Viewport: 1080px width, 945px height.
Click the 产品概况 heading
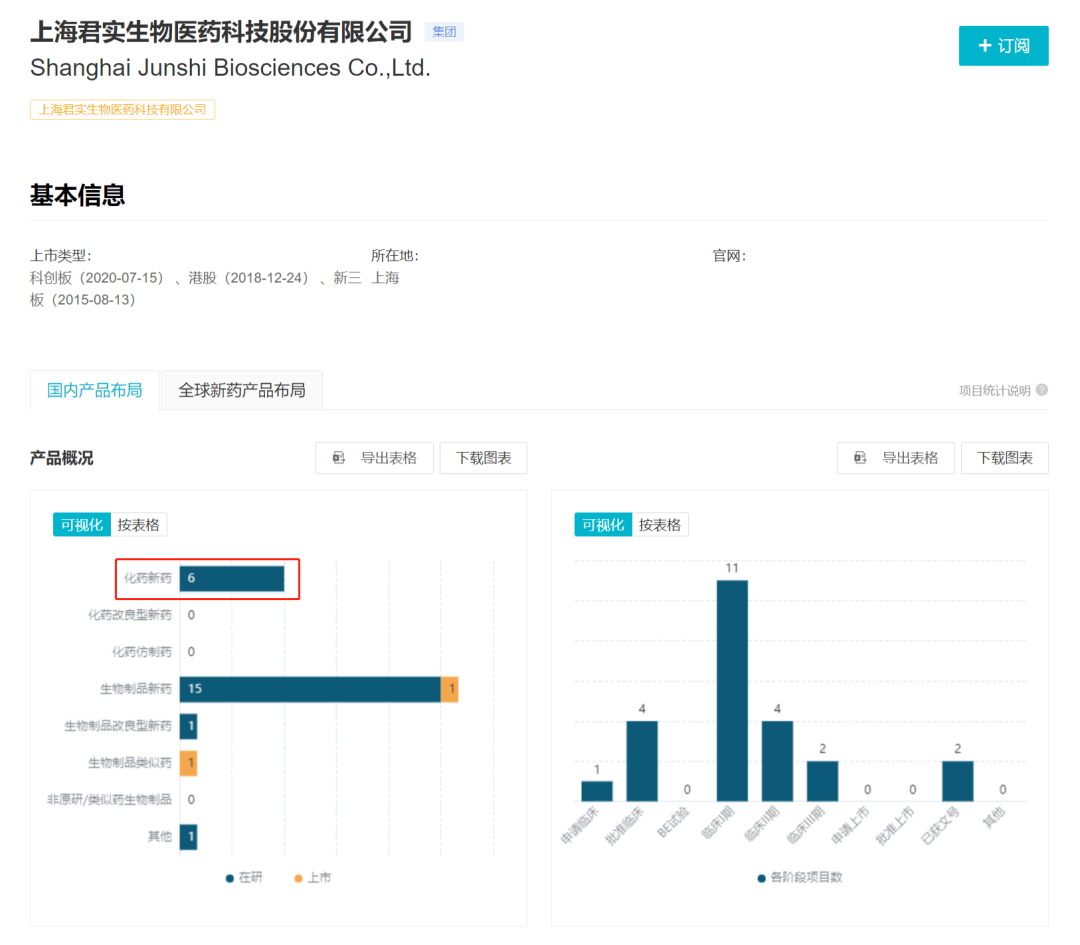pos(61,458)
